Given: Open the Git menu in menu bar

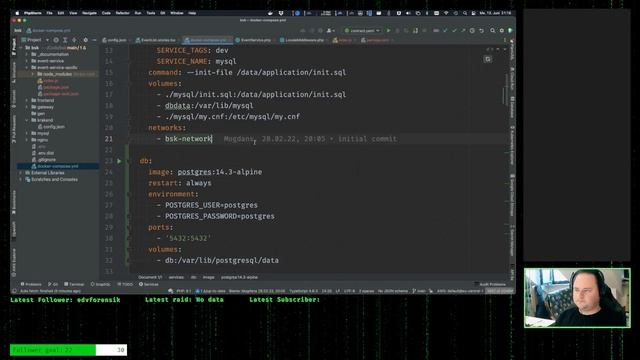Looking at the screenshot, I should 162,13.
